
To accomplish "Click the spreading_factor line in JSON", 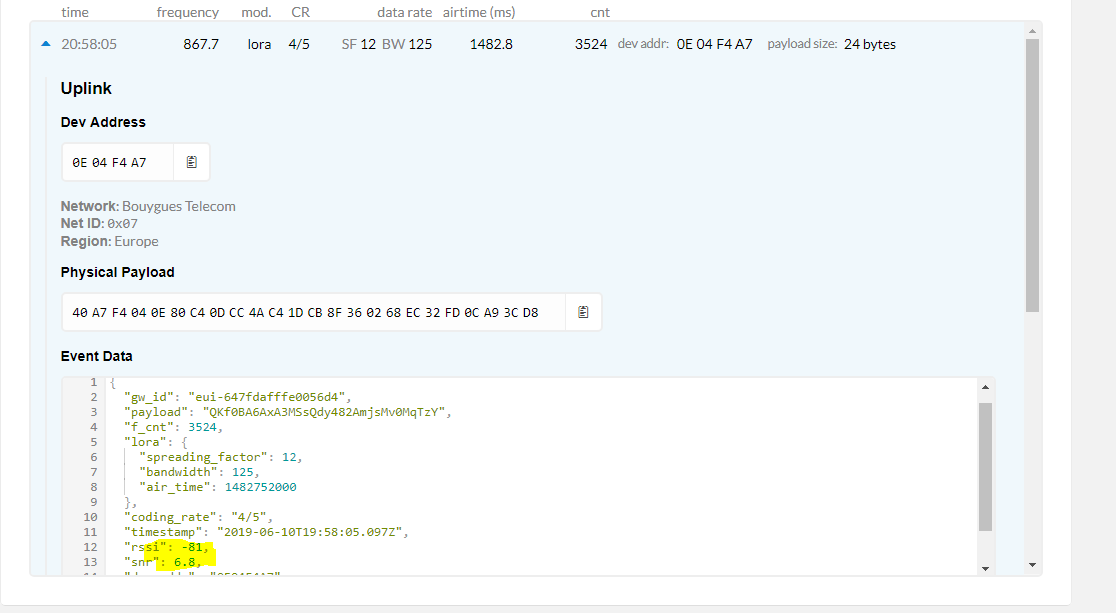I will pyautogui.click(x=221, y=457).
